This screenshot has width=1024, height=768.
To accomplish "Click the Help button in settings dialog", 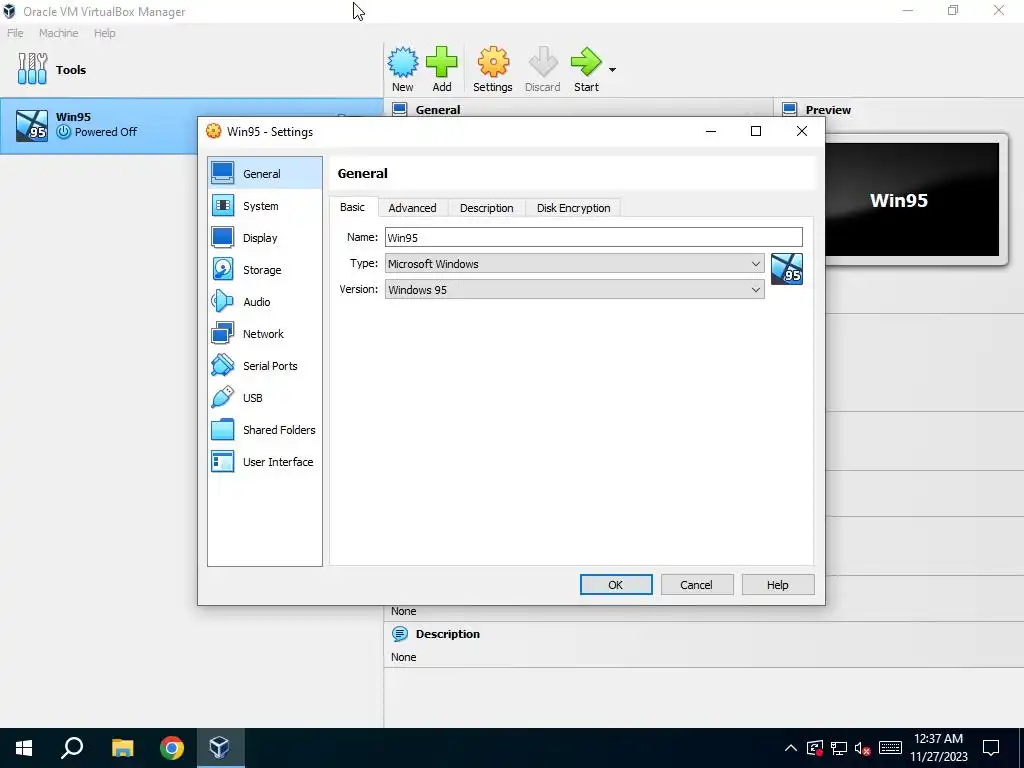I will click(778, 584).
